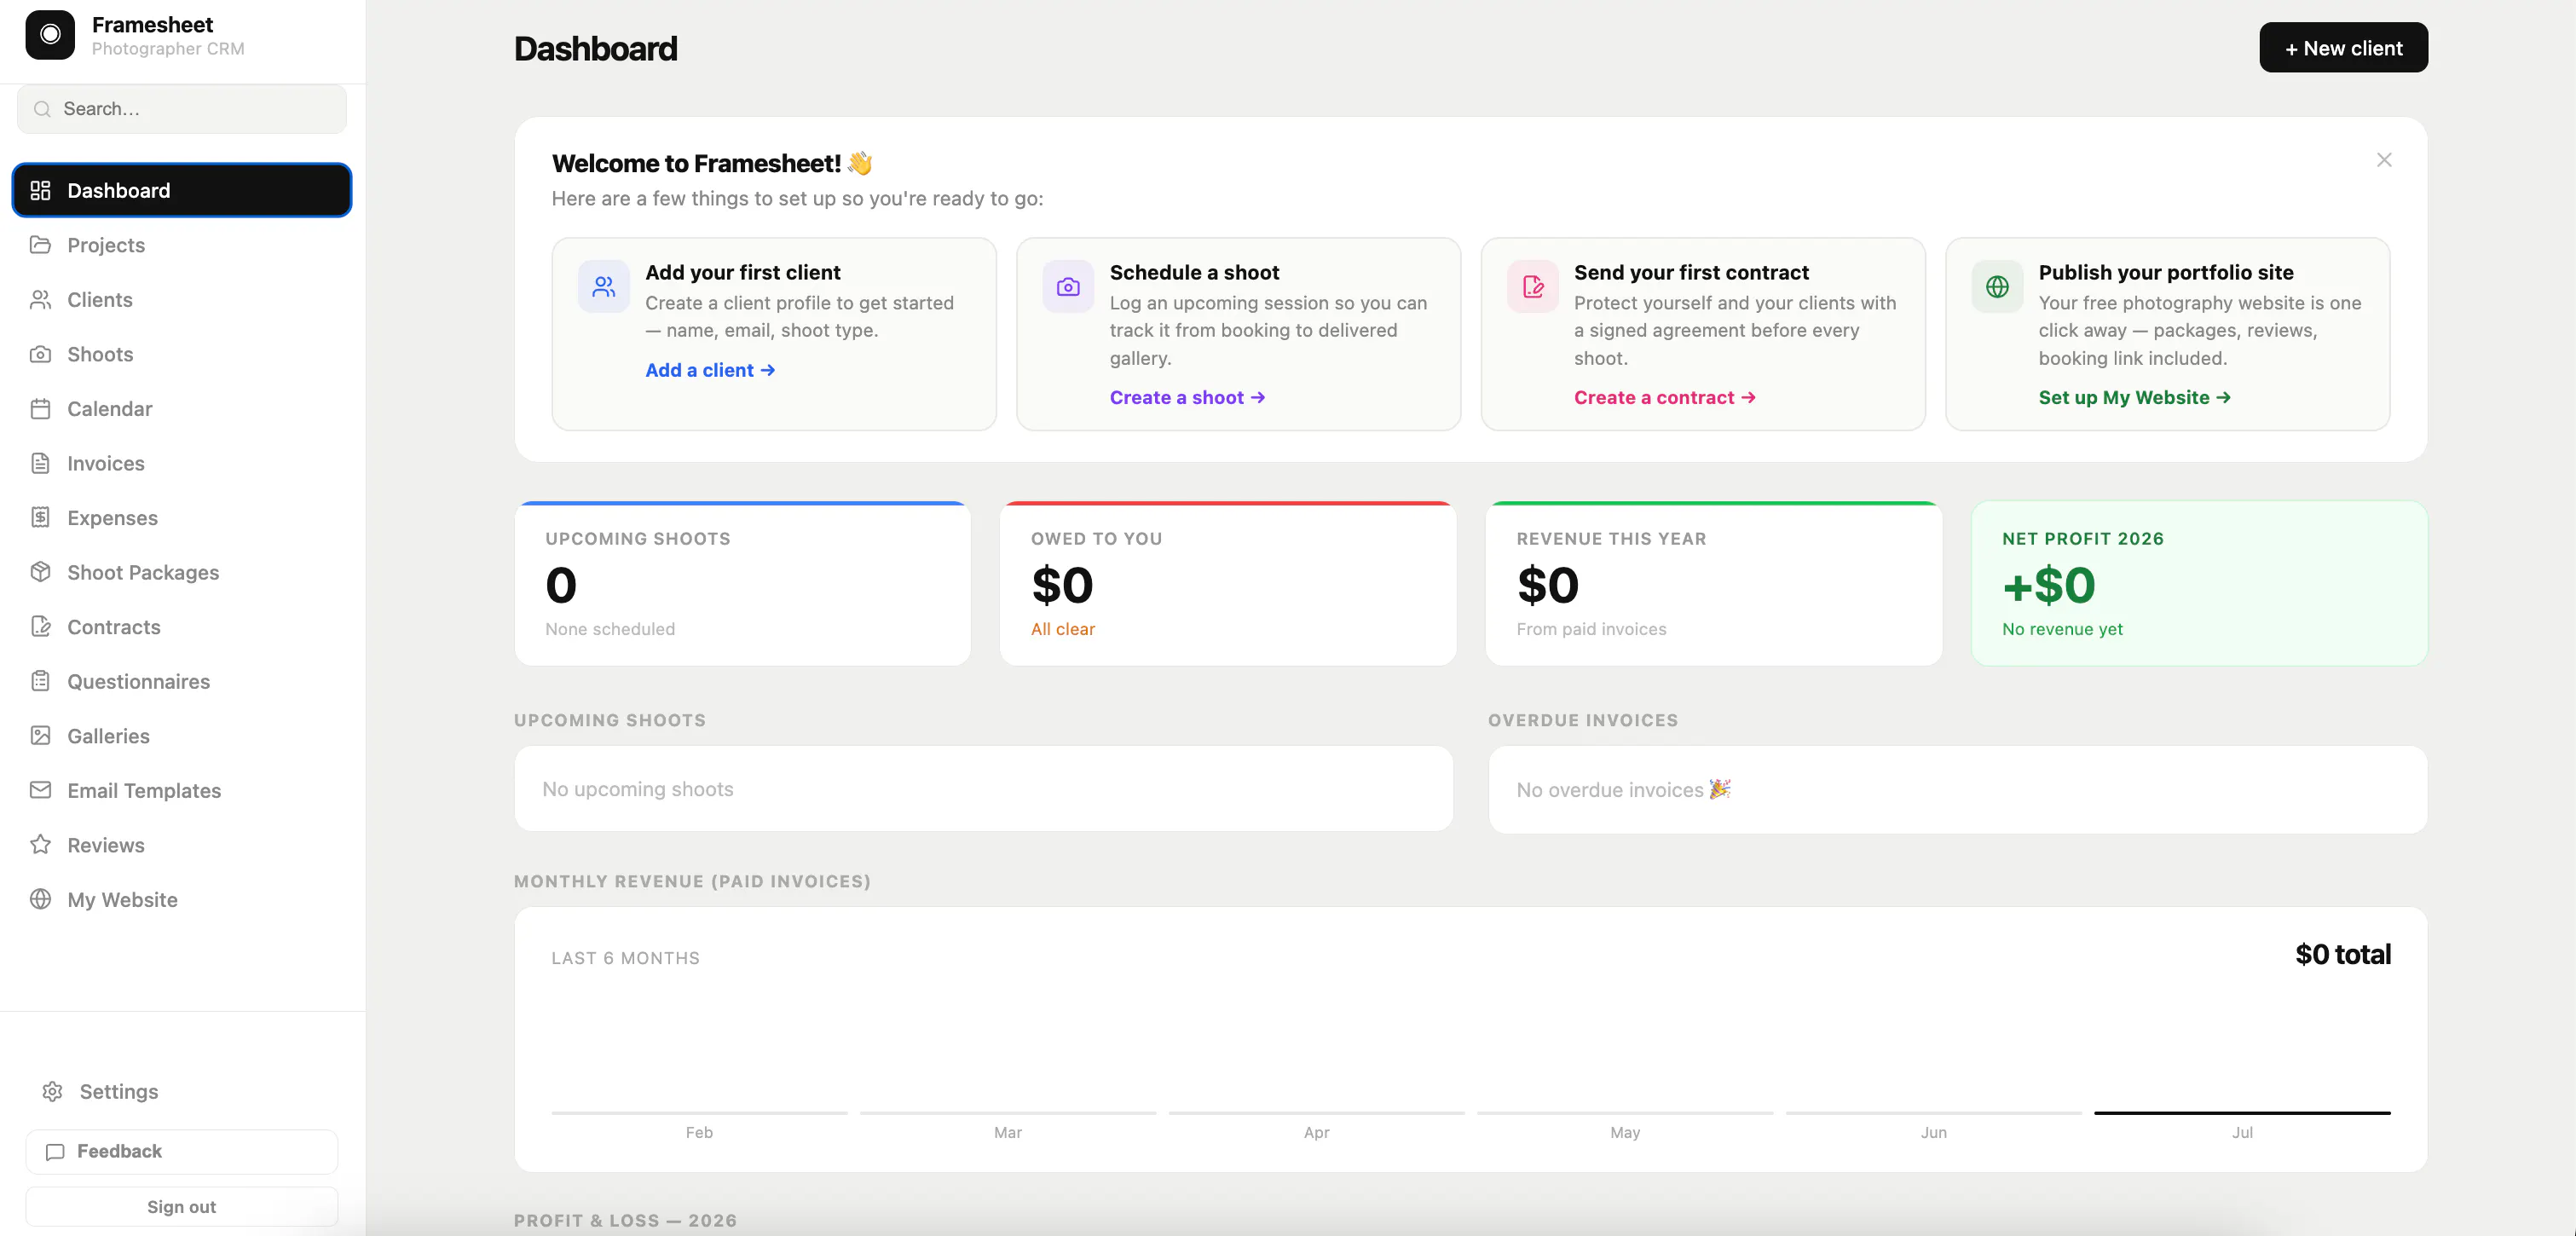Follow the Add a client link
This screenshot has width=2576, height=1236.
[x=710, y=370]
